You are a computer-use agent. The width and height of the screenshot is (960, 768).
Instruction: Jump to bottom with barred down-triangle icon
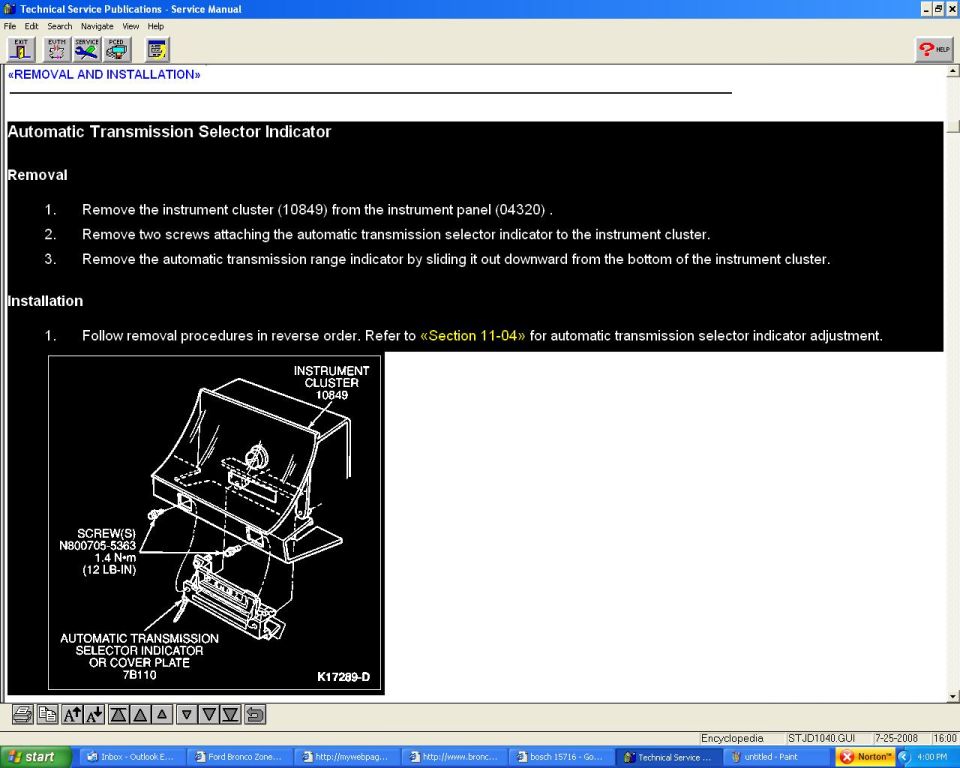(x=230, y=714)
